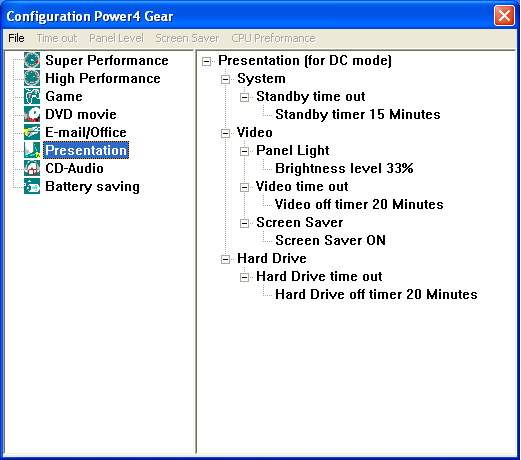Pick the Battery saving profile label

tap(92, 186)
